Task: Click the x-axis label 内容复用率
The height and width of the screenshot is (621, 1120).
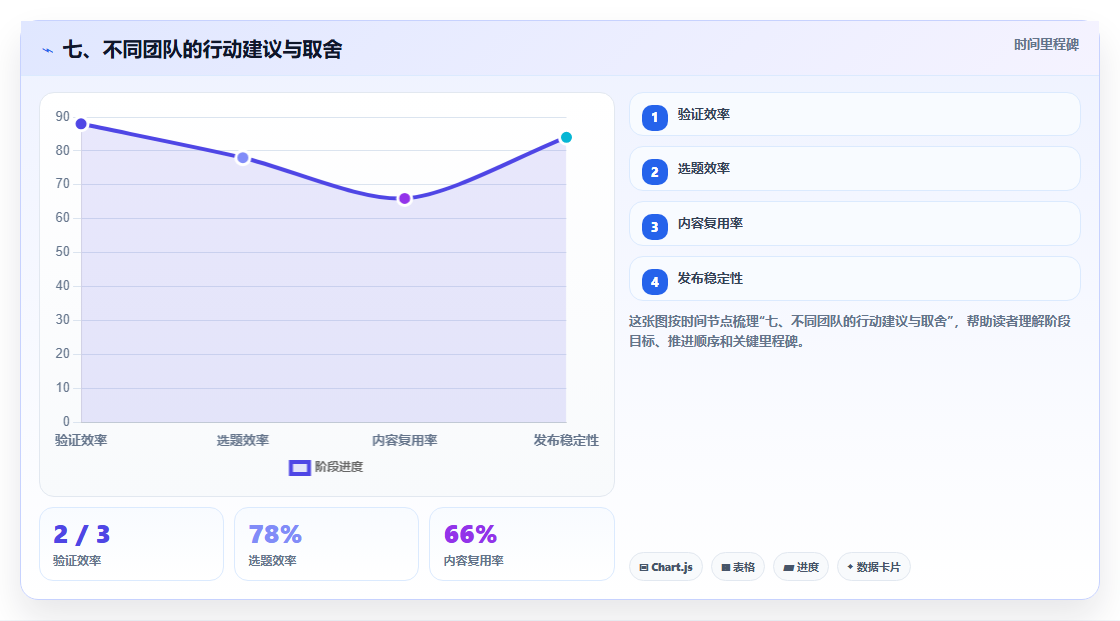Action: [404, 440]
